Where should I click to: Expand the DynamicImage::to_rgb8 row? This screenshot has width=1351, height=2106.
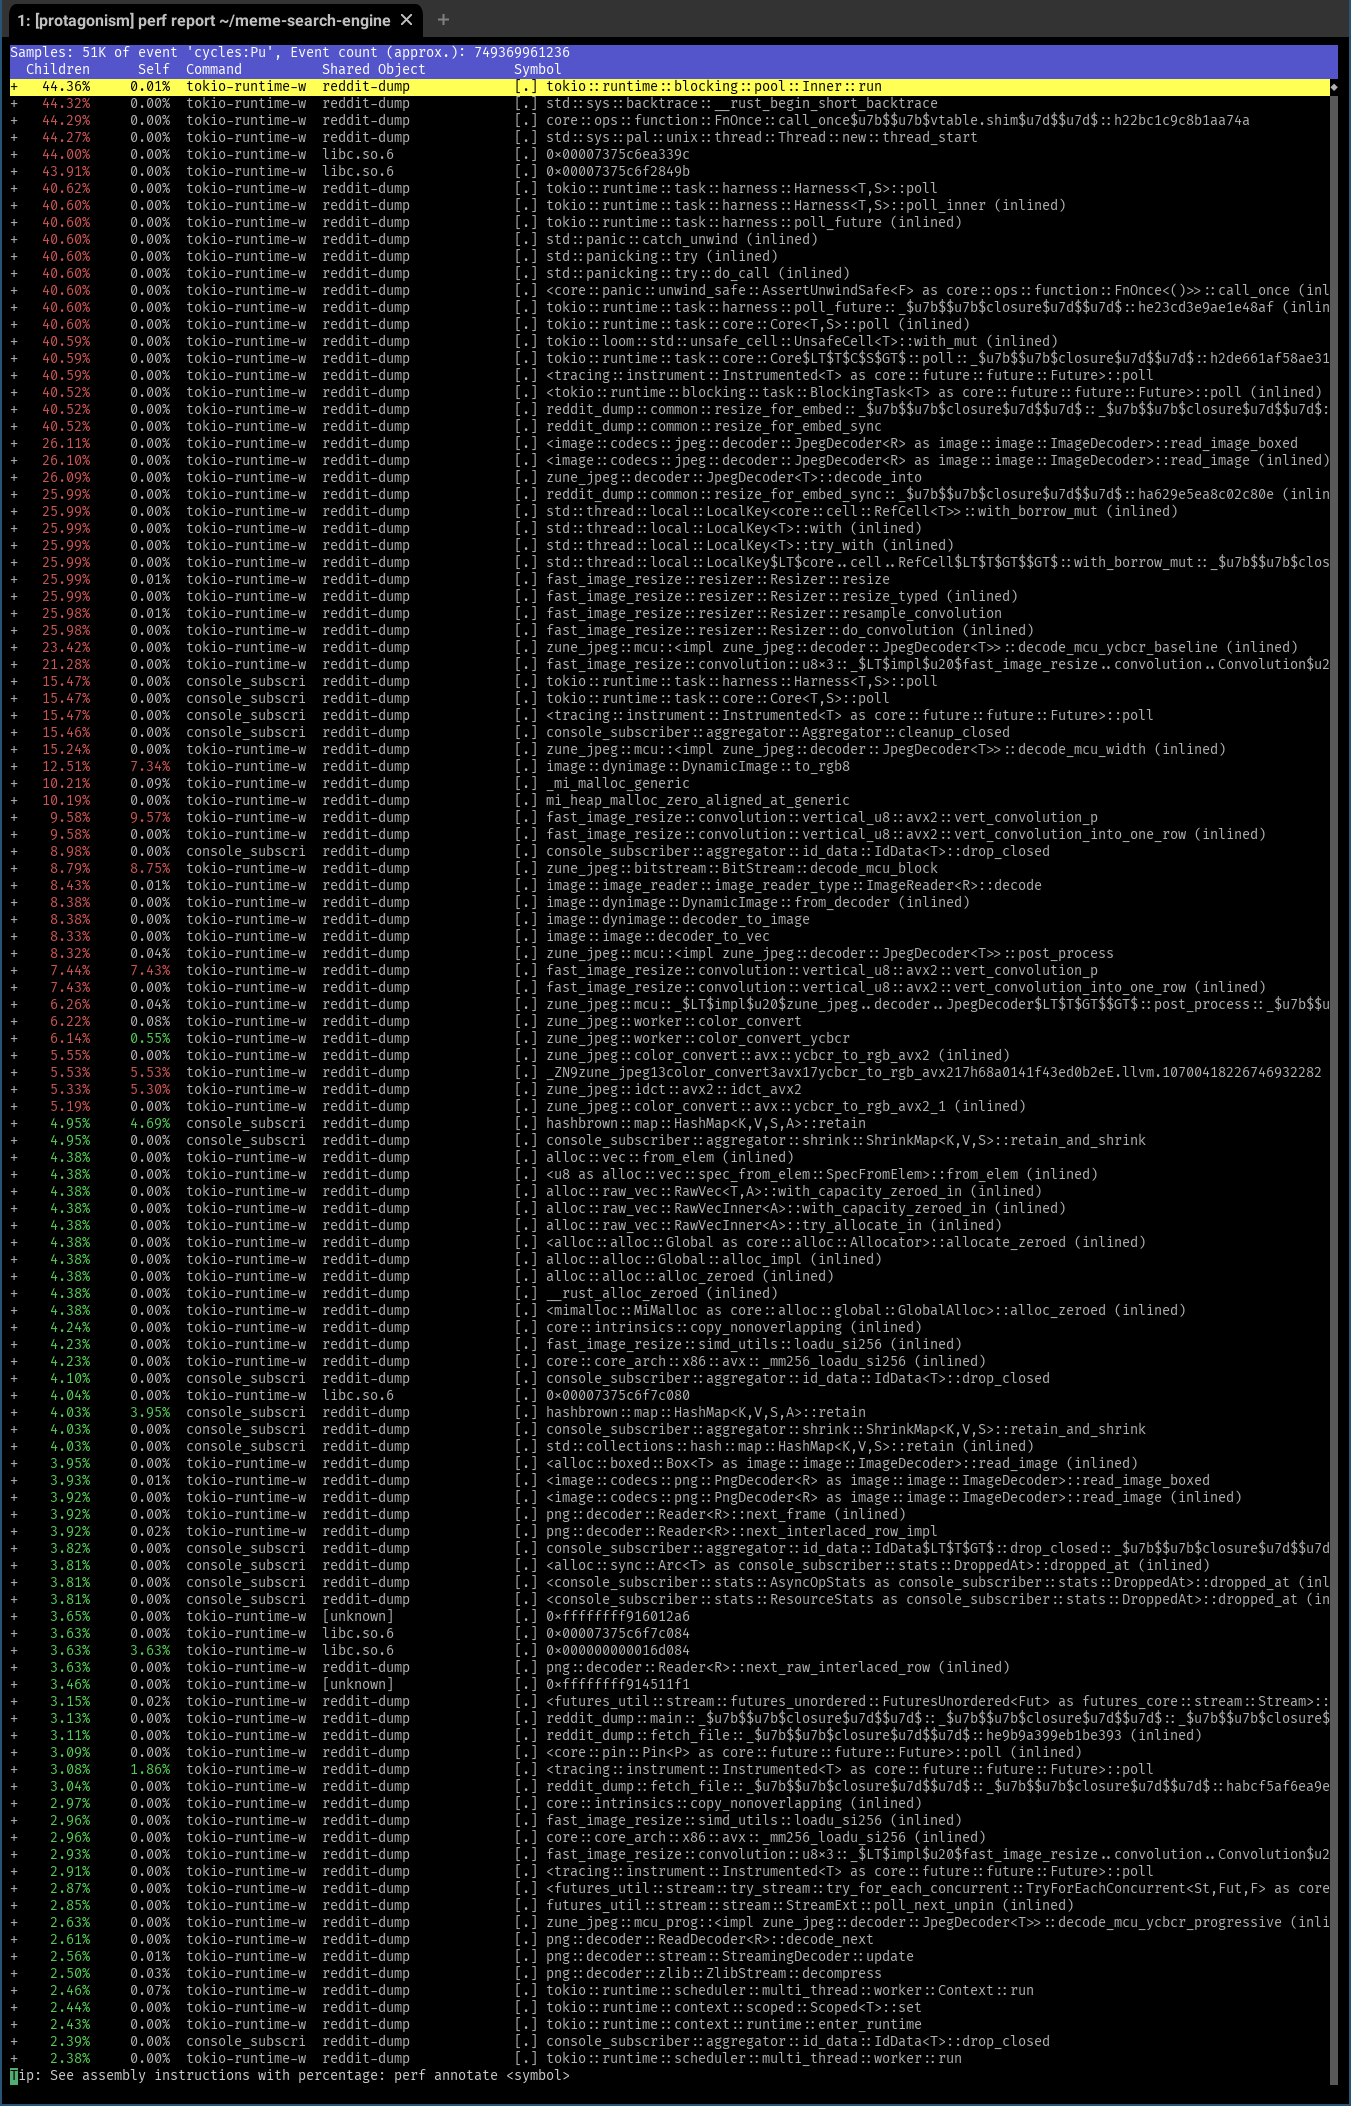click(14, 766)
